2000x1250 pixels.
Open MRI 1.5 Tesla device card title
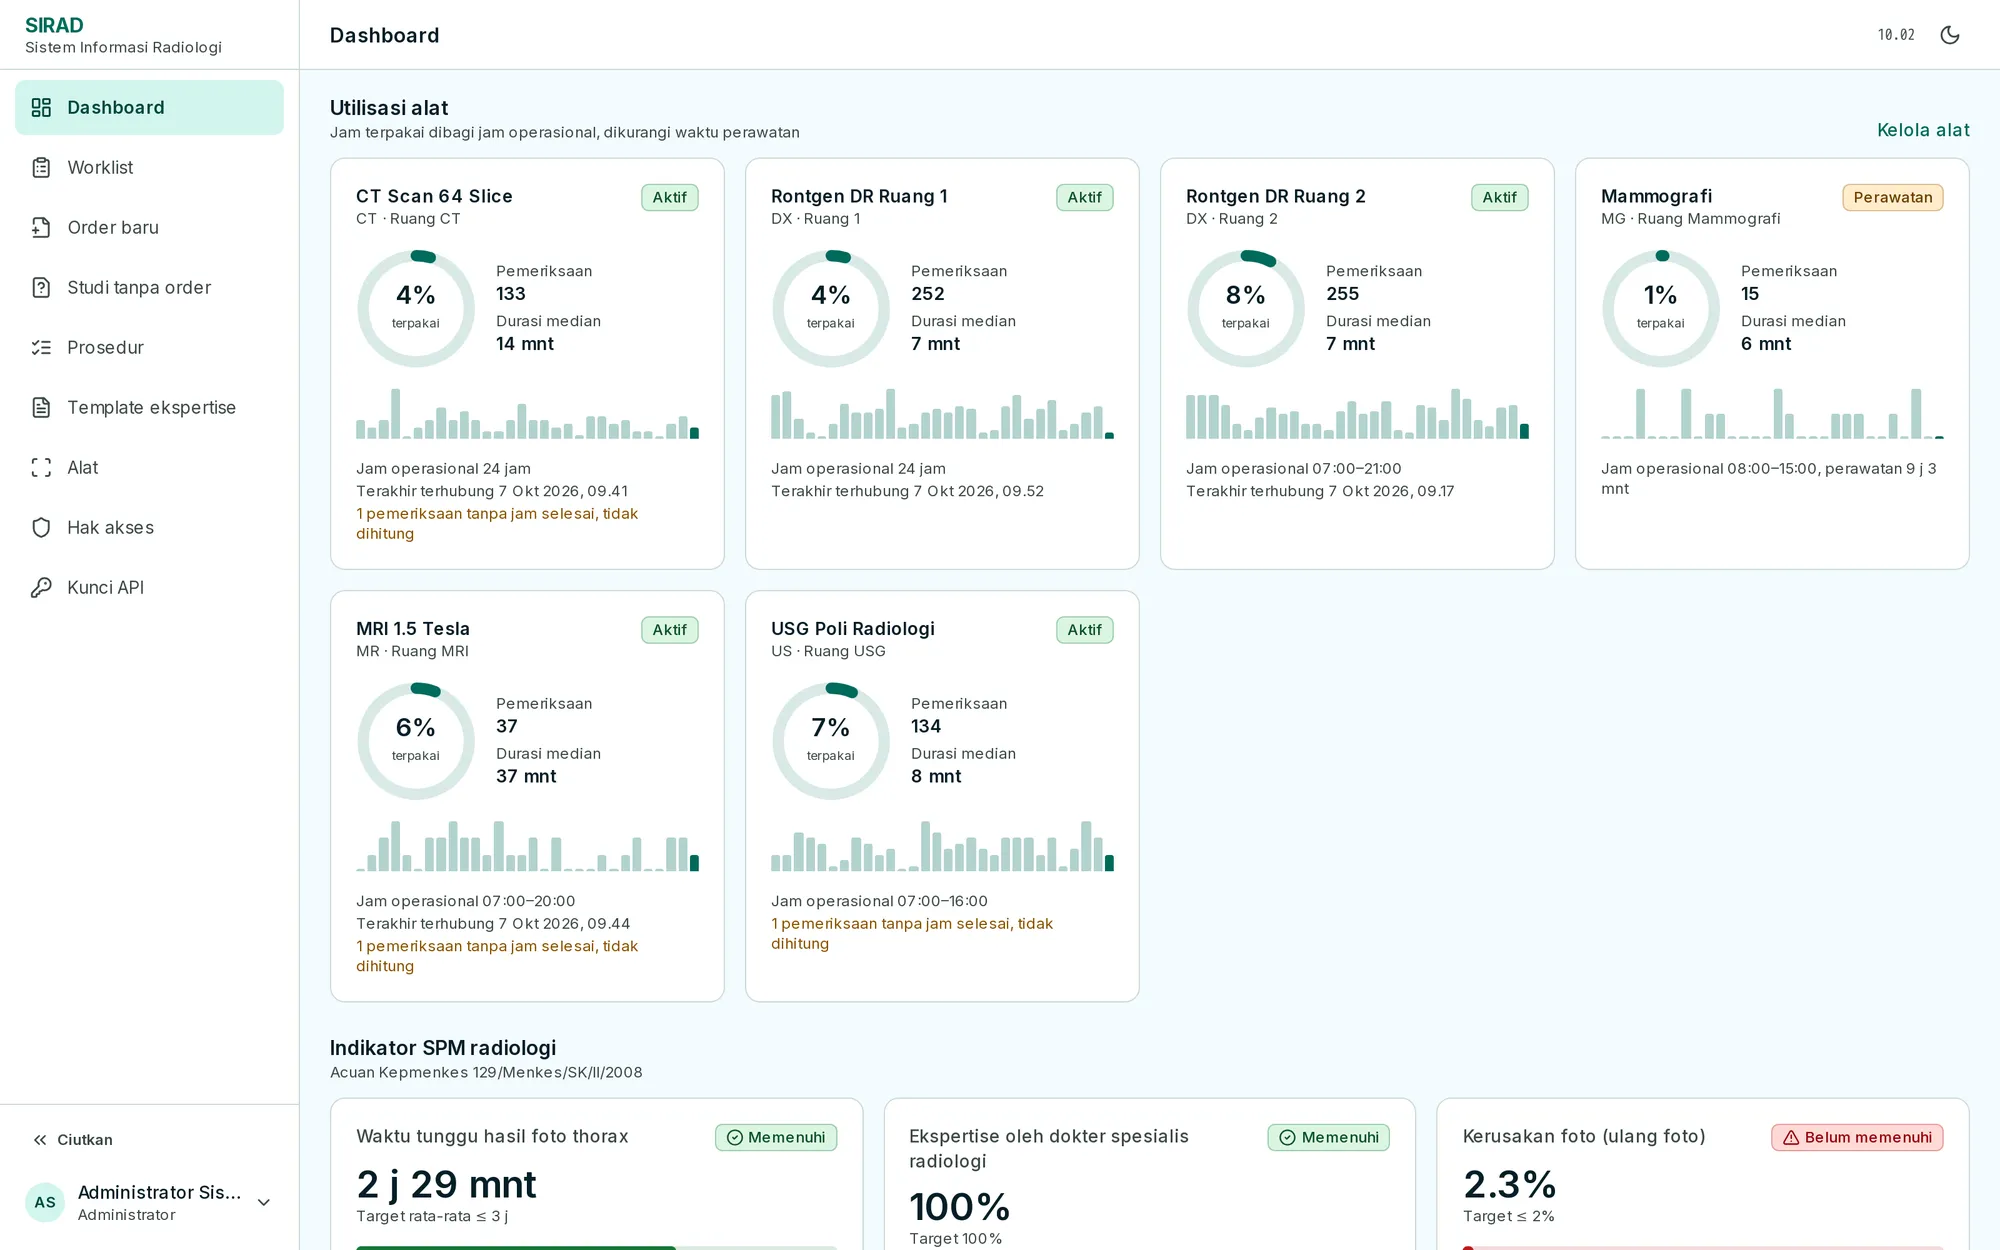pos(413,629)
